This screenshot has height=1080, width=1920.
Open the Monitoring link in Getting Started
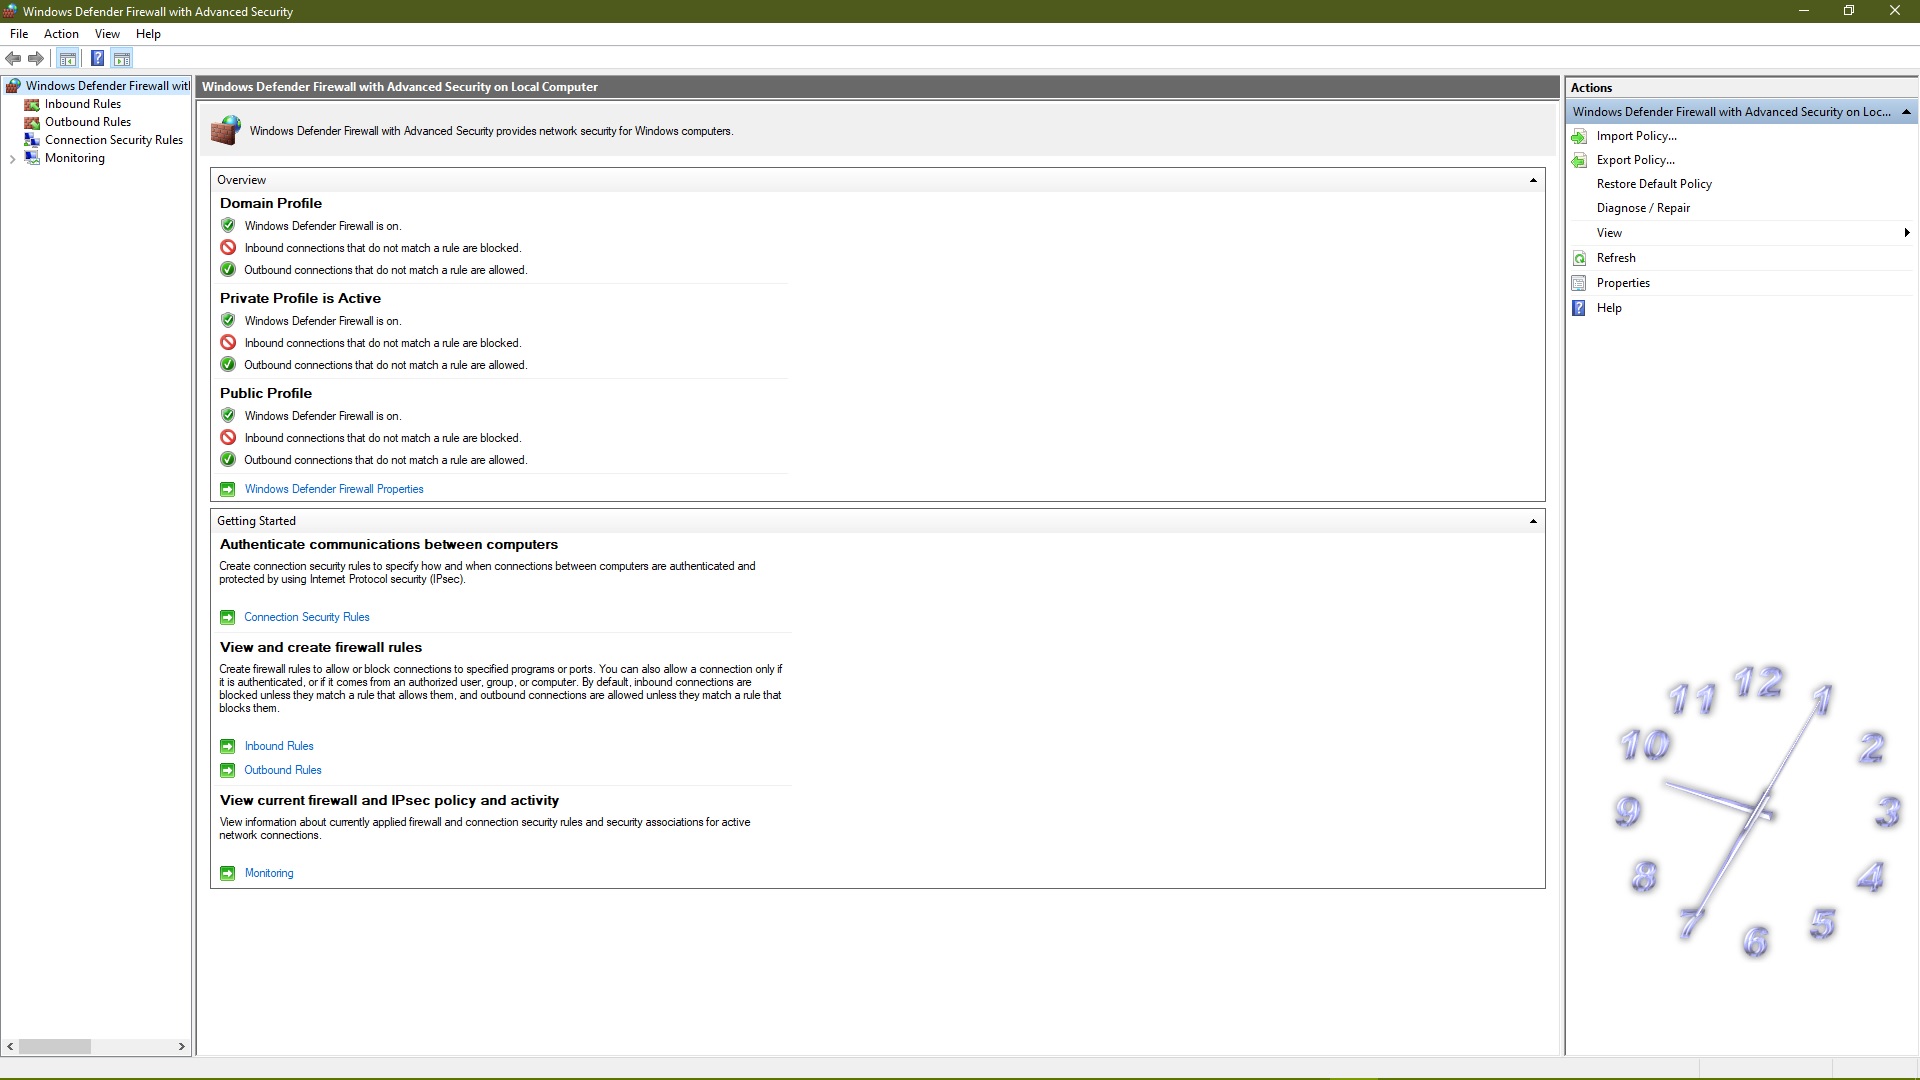[x=269, y=873]
